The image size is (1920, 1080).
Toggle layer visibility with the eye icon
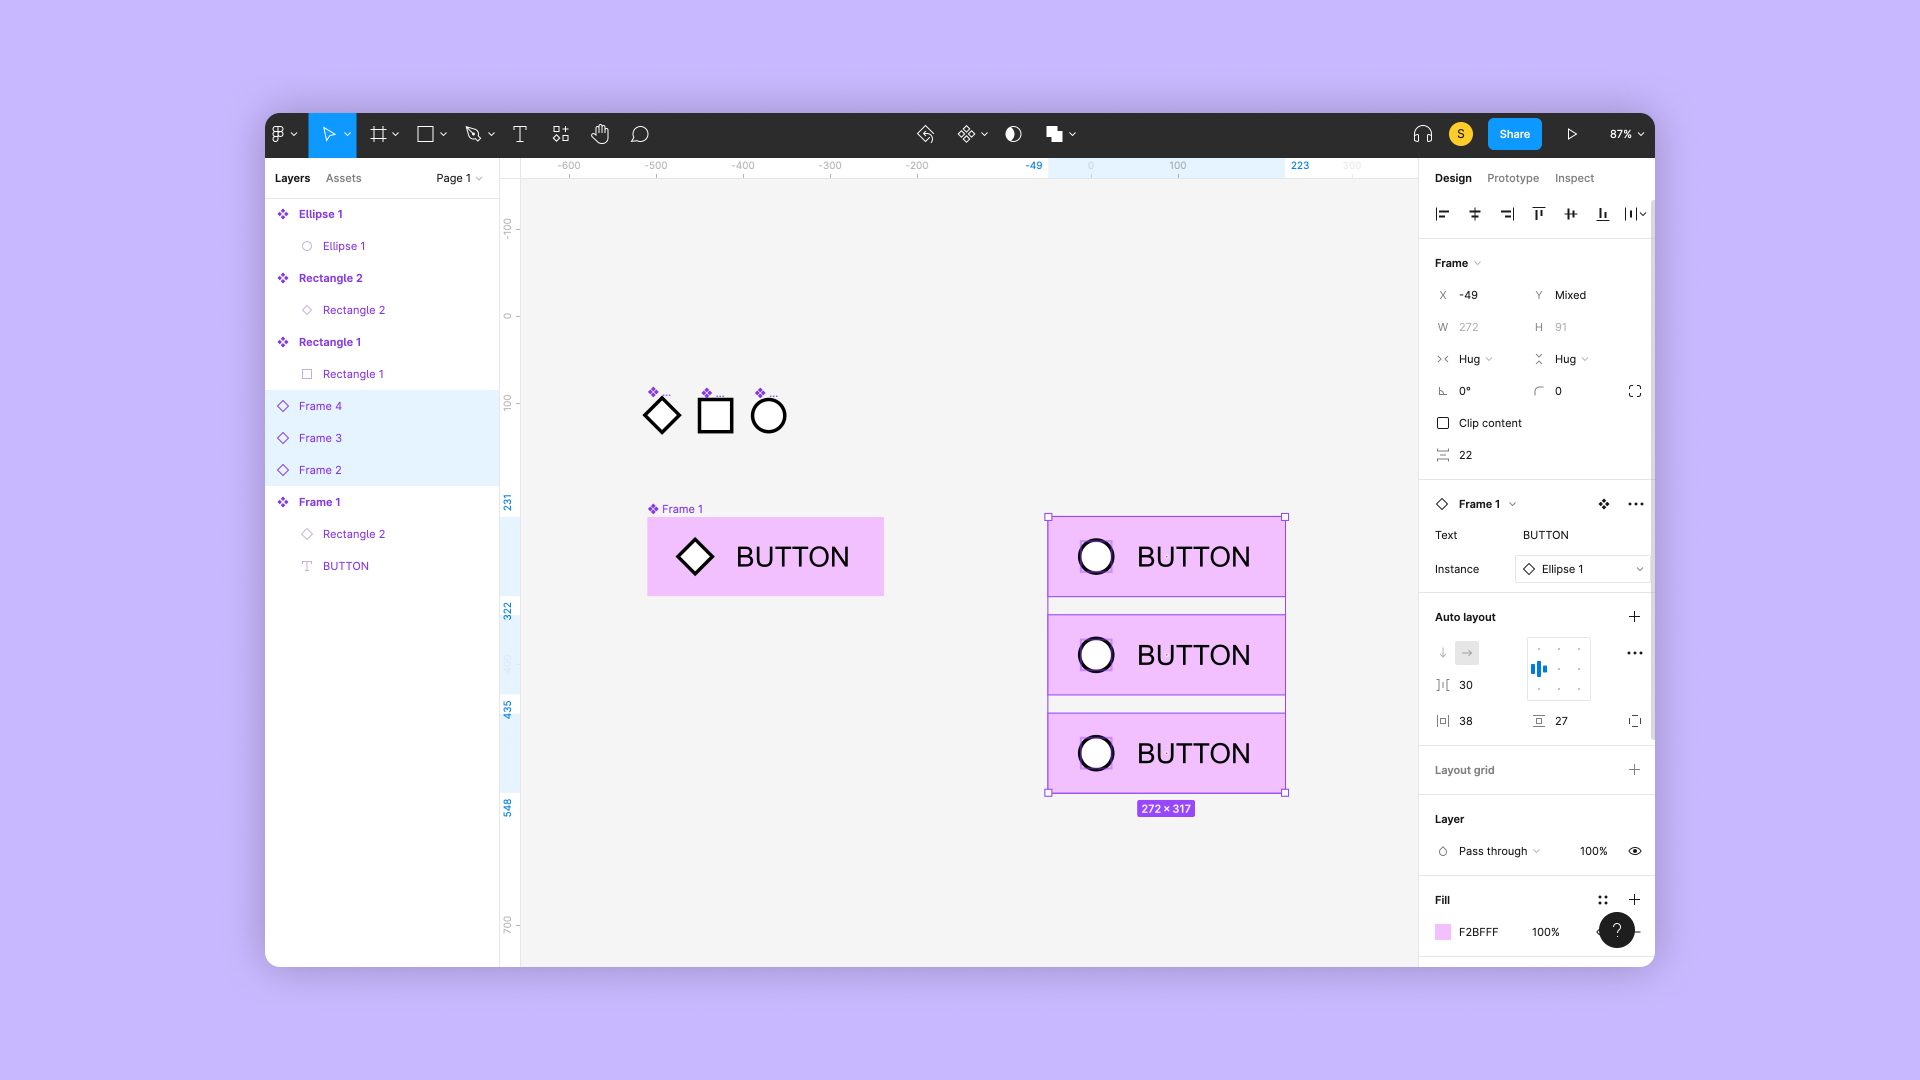(1635, 851)
